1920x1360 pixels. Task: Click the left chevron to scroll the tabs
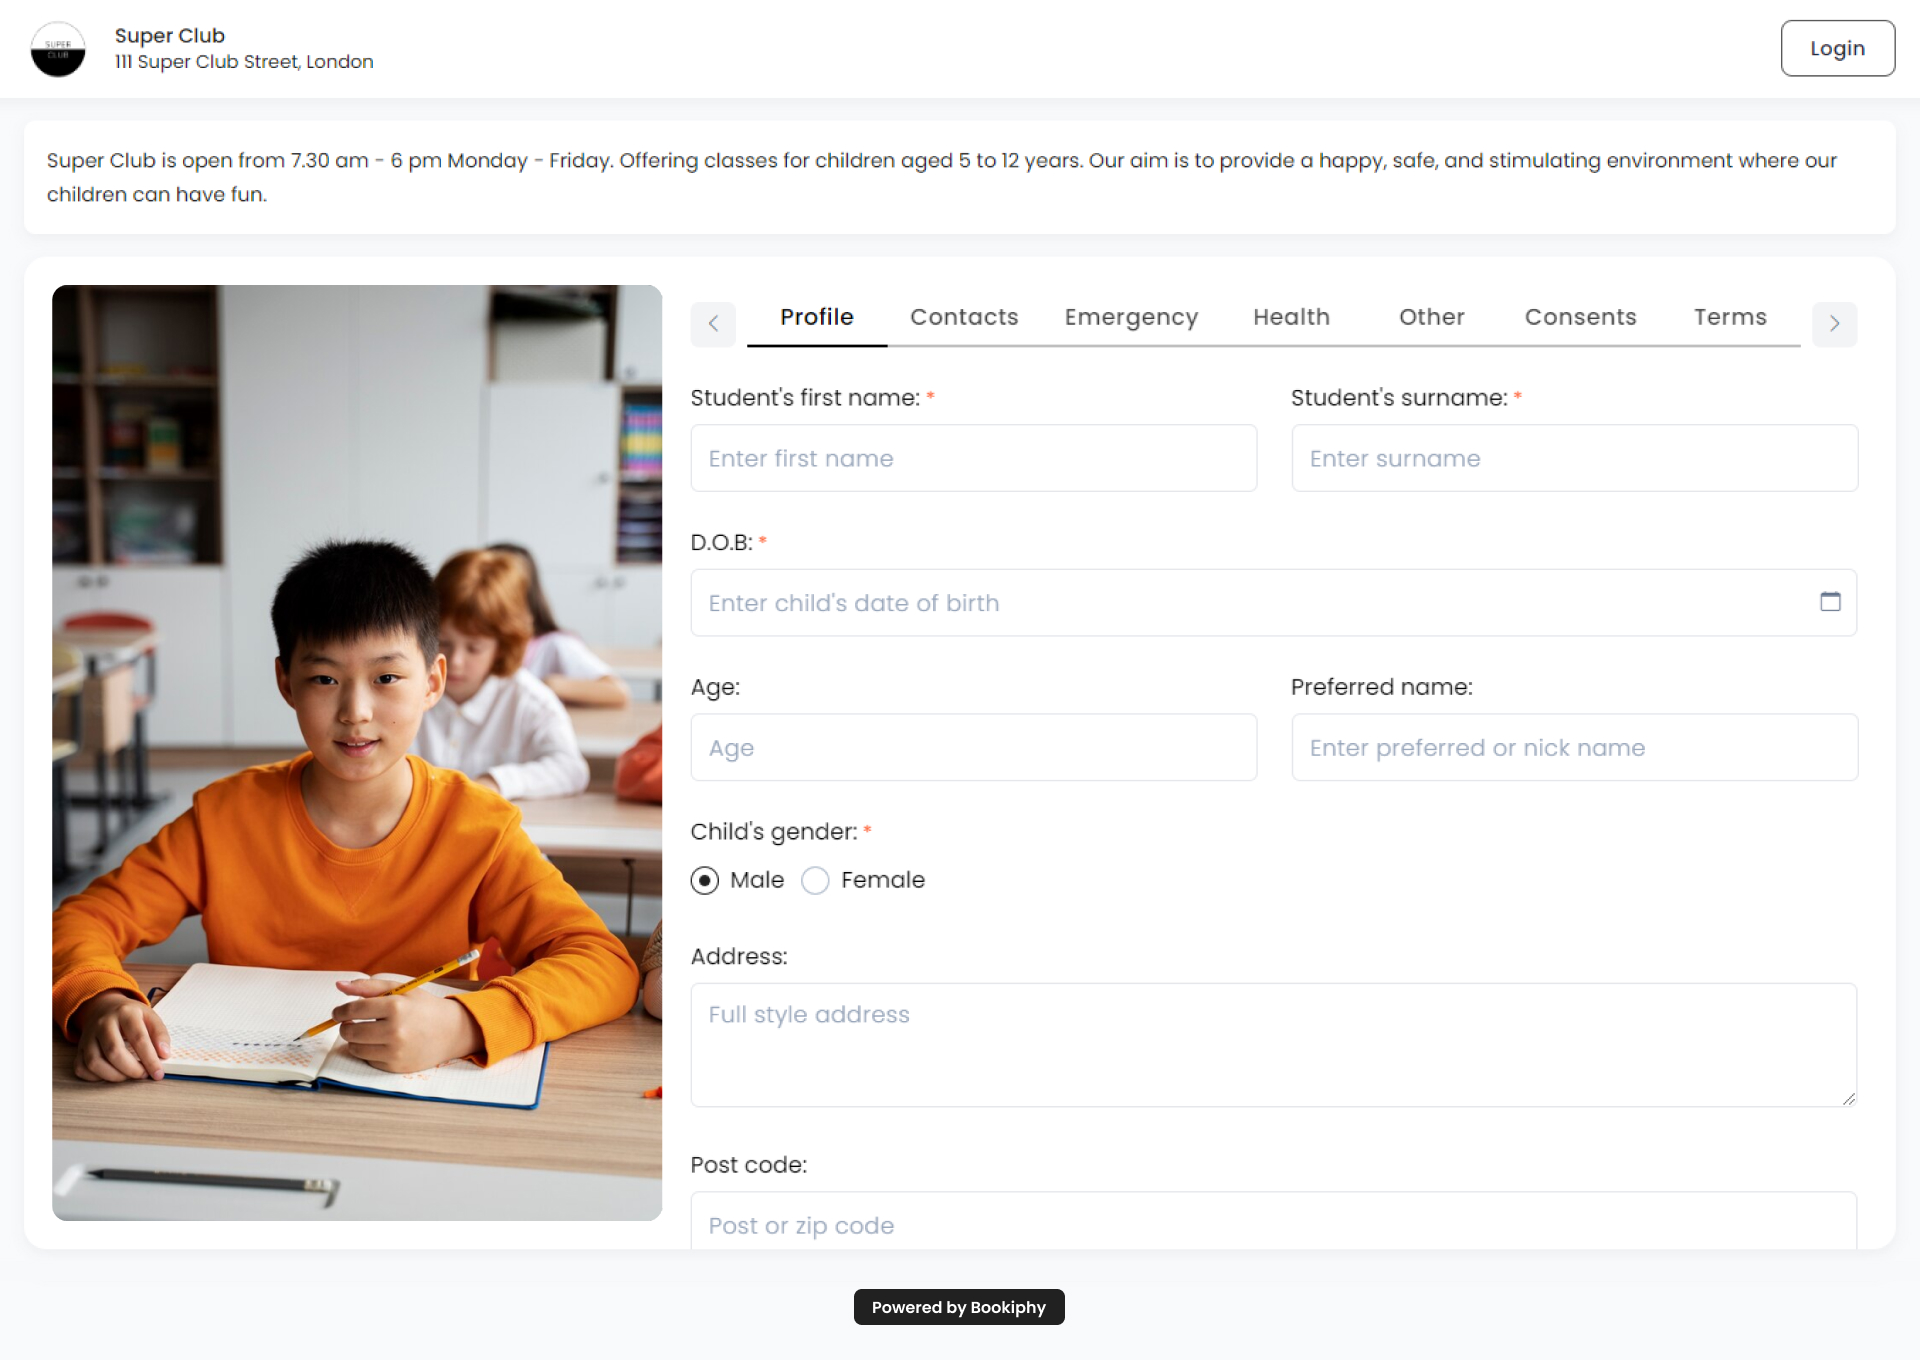[713, 324]
